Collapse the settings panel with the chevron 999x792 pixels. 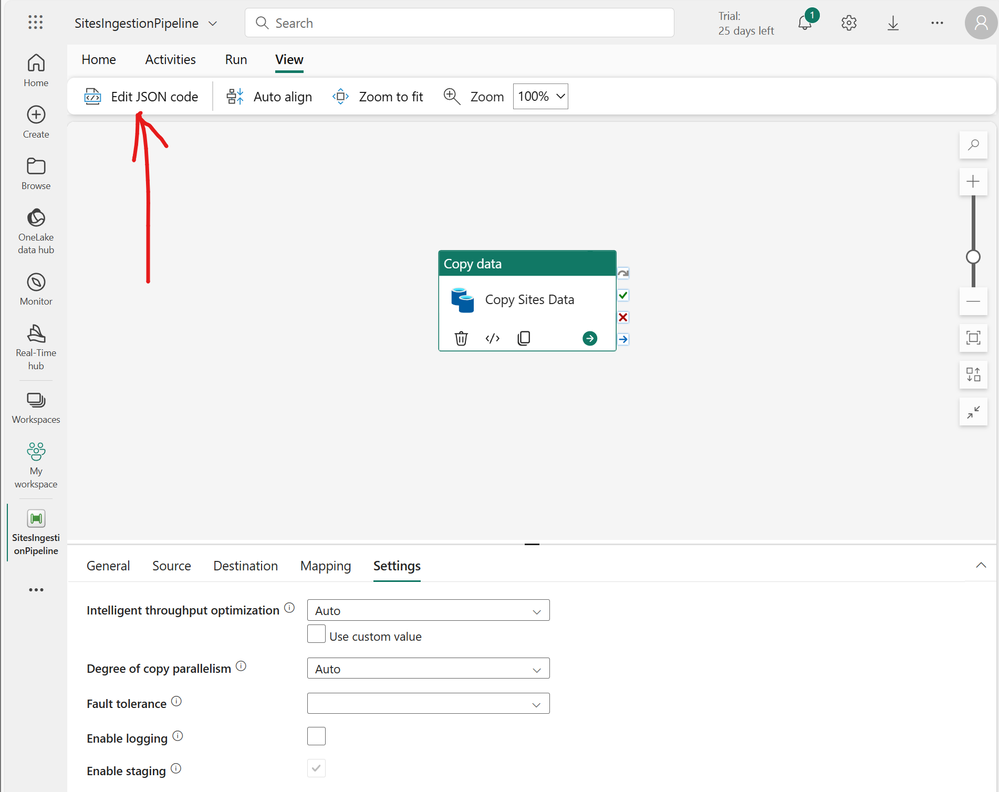(x=980, y=565)
